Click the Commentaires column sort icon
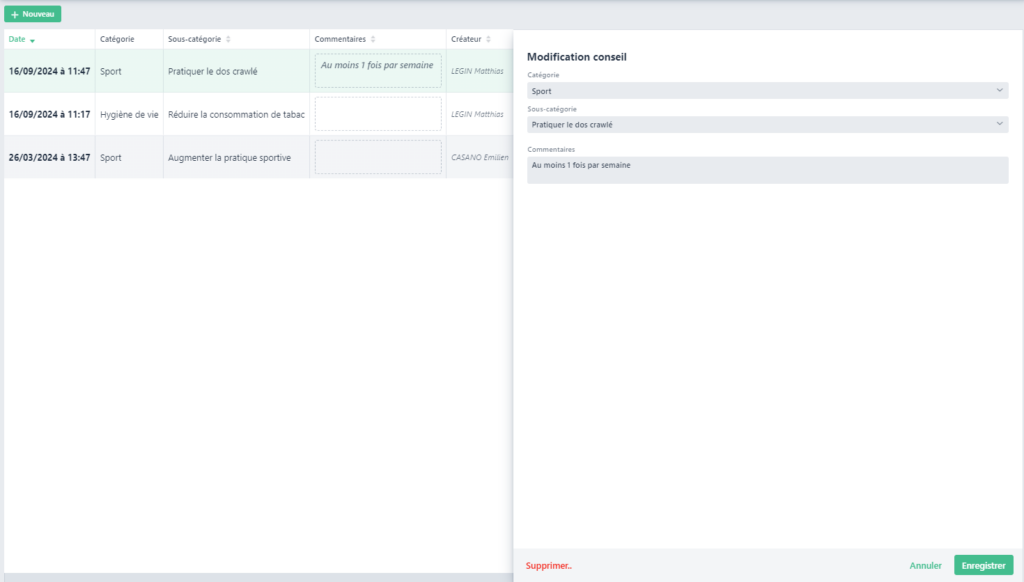The width and height of the screenshot is (1024, 582). [373, 40]
